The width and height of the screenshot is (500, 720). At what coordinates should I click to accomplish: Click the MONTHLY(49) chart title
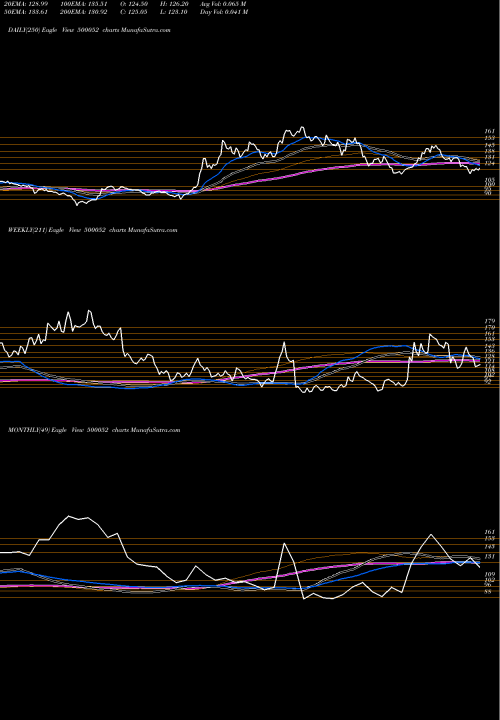(94, 430)
